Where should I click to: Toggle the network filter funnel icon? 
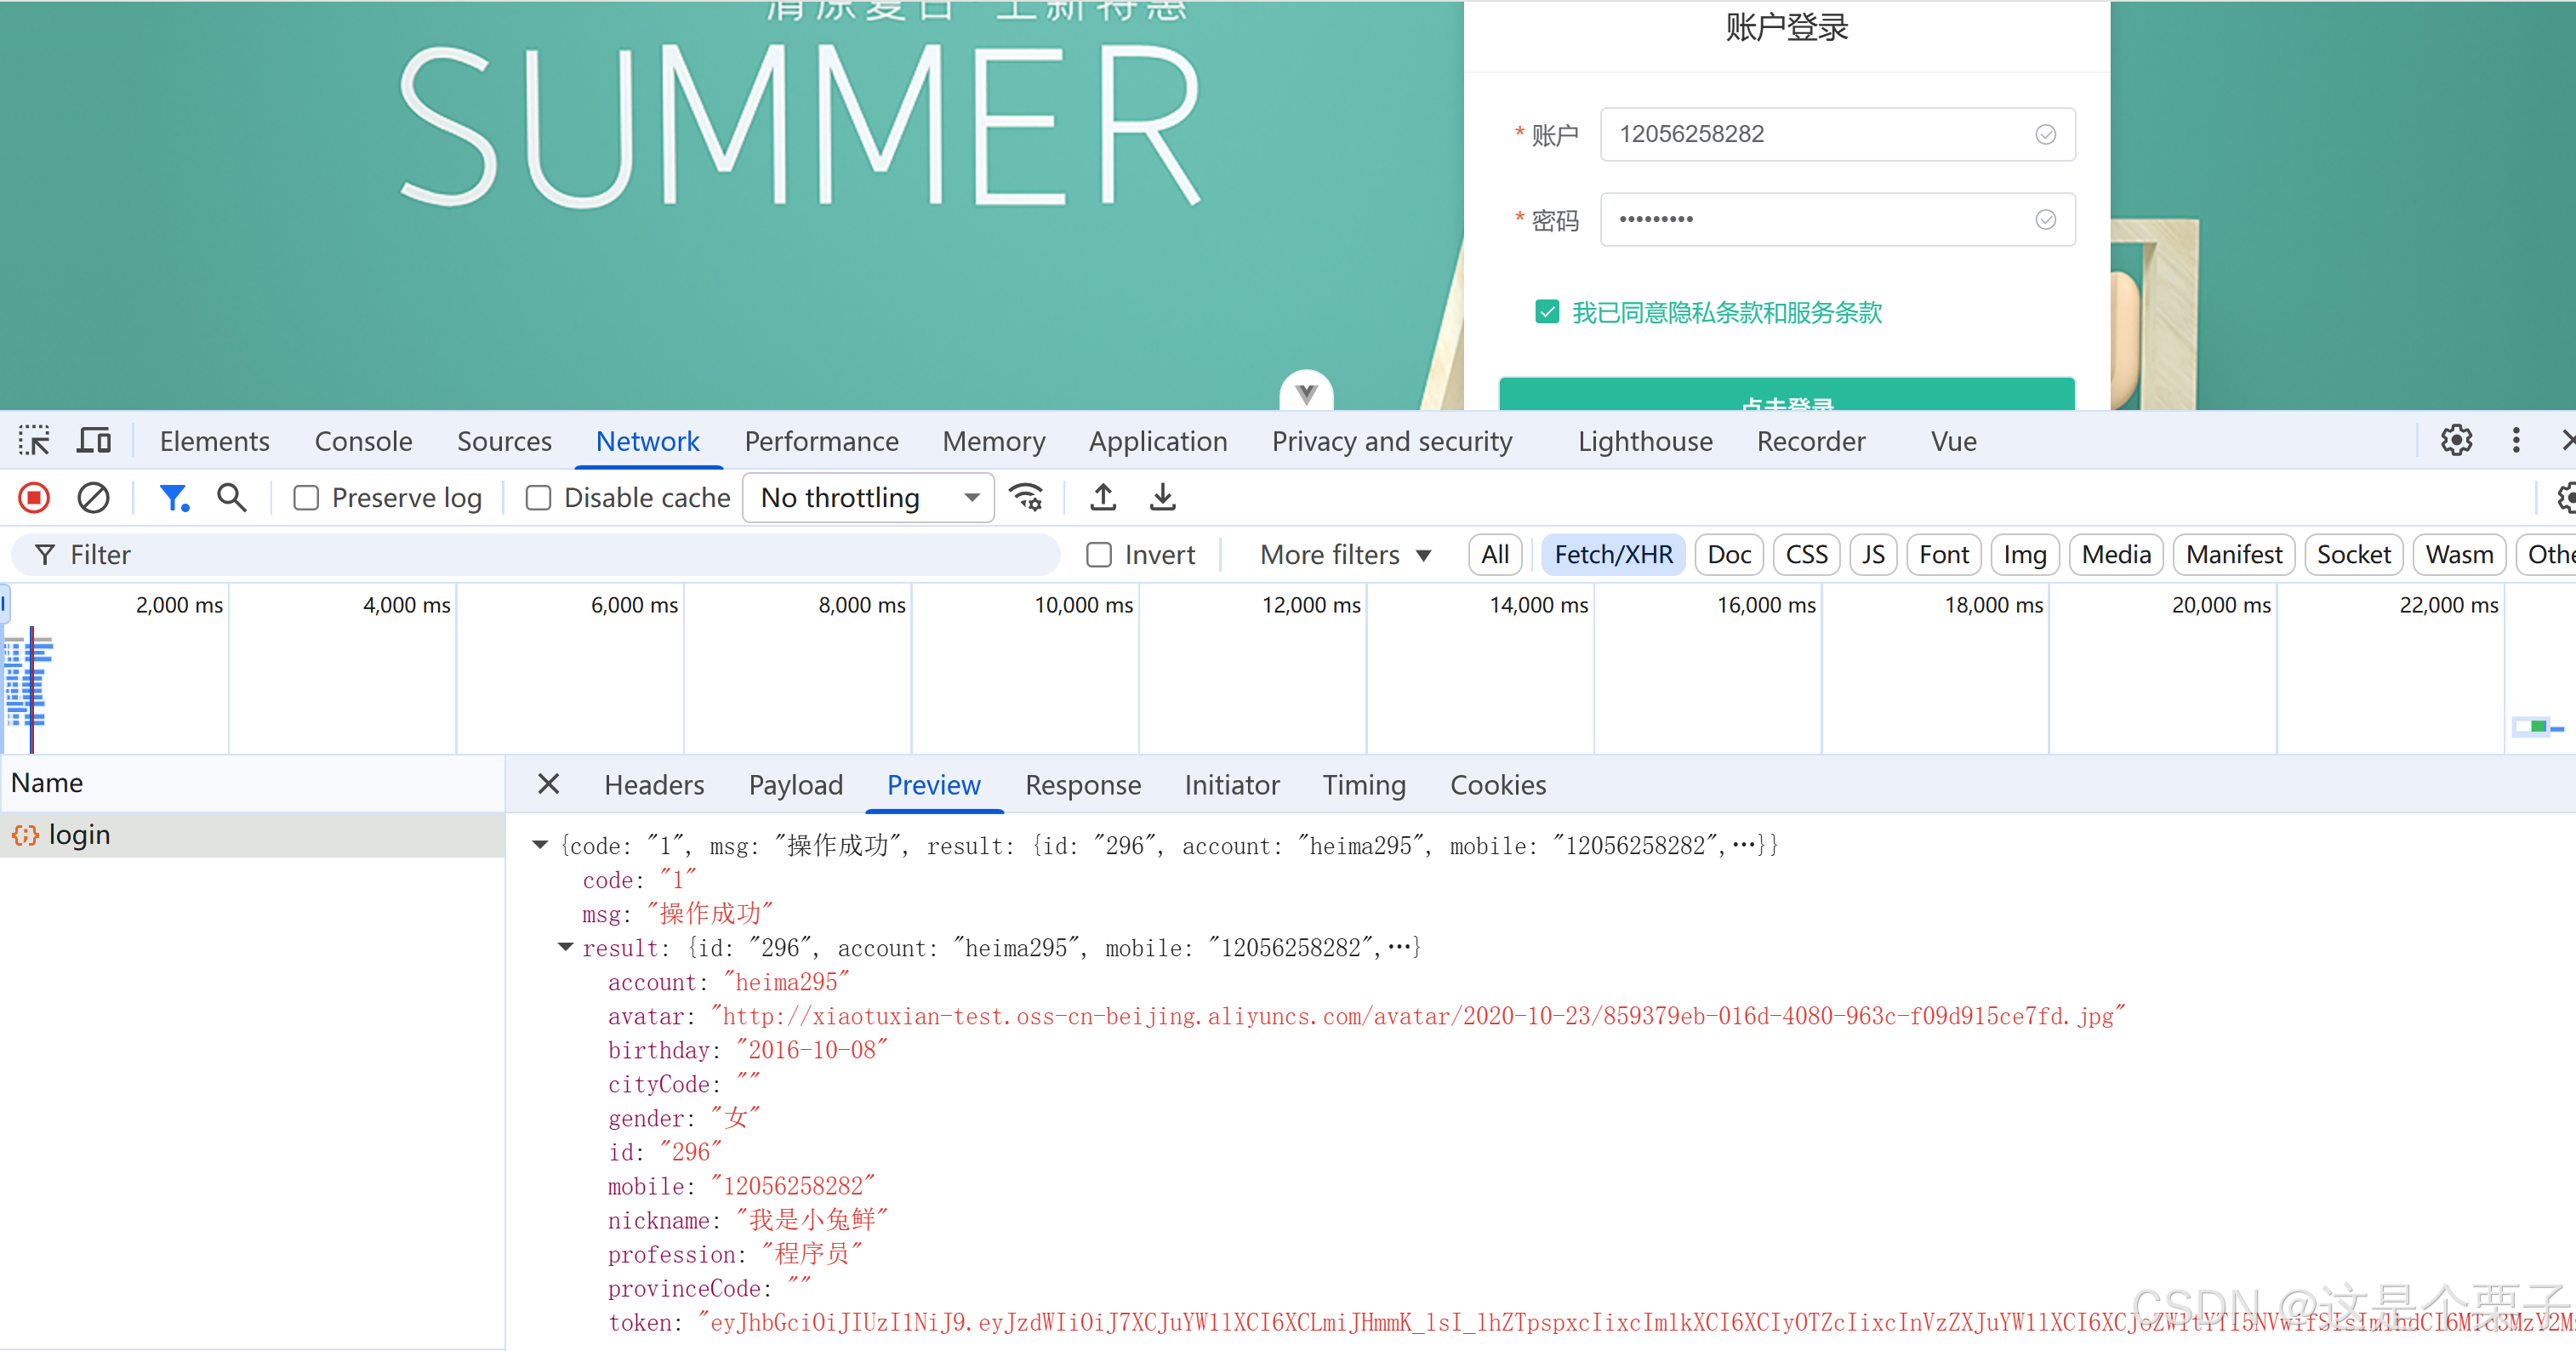click(x=173, y=497)
